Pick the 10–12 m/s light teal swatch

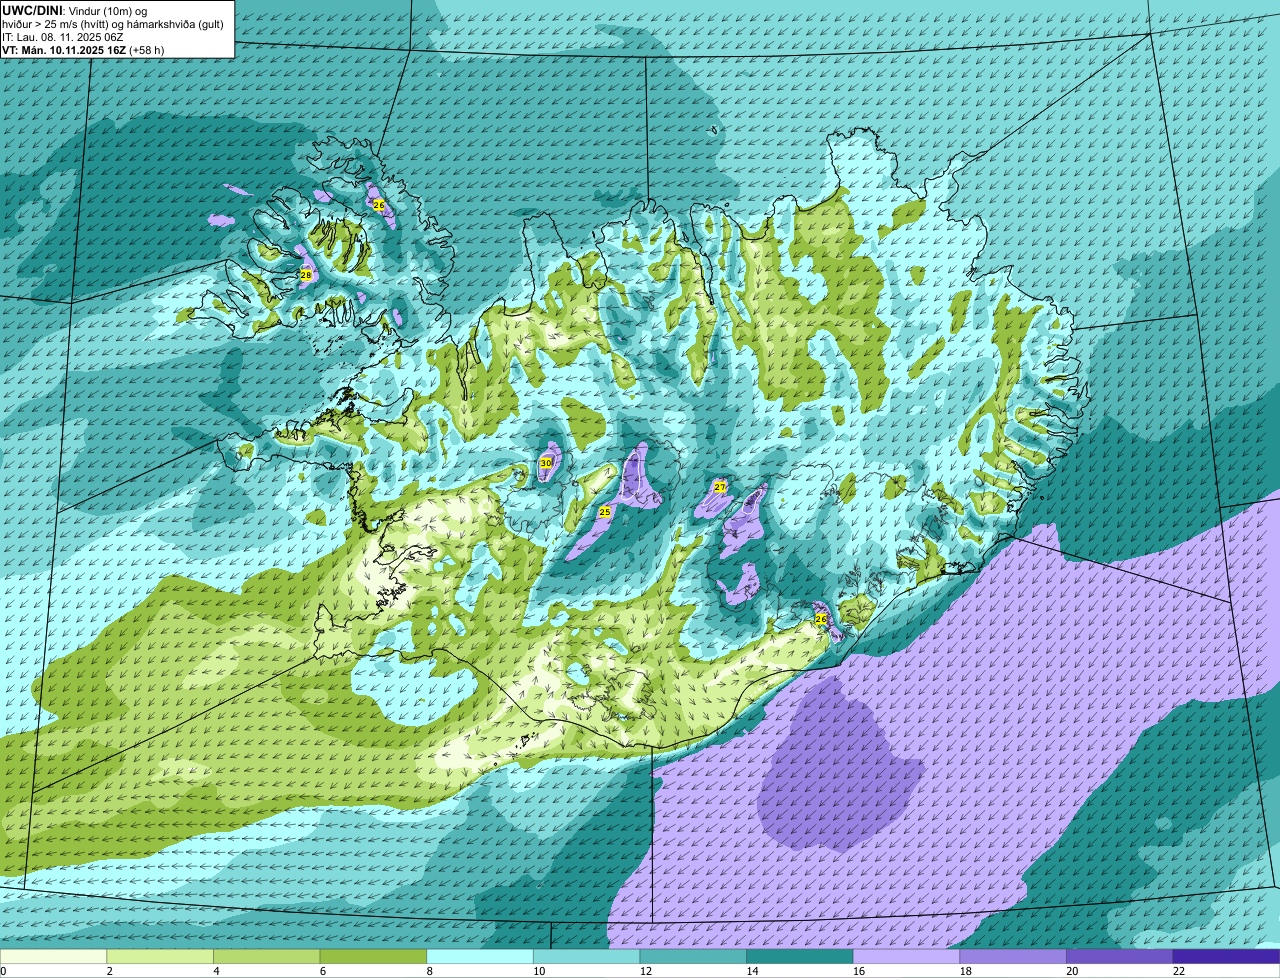click(586, 956)
